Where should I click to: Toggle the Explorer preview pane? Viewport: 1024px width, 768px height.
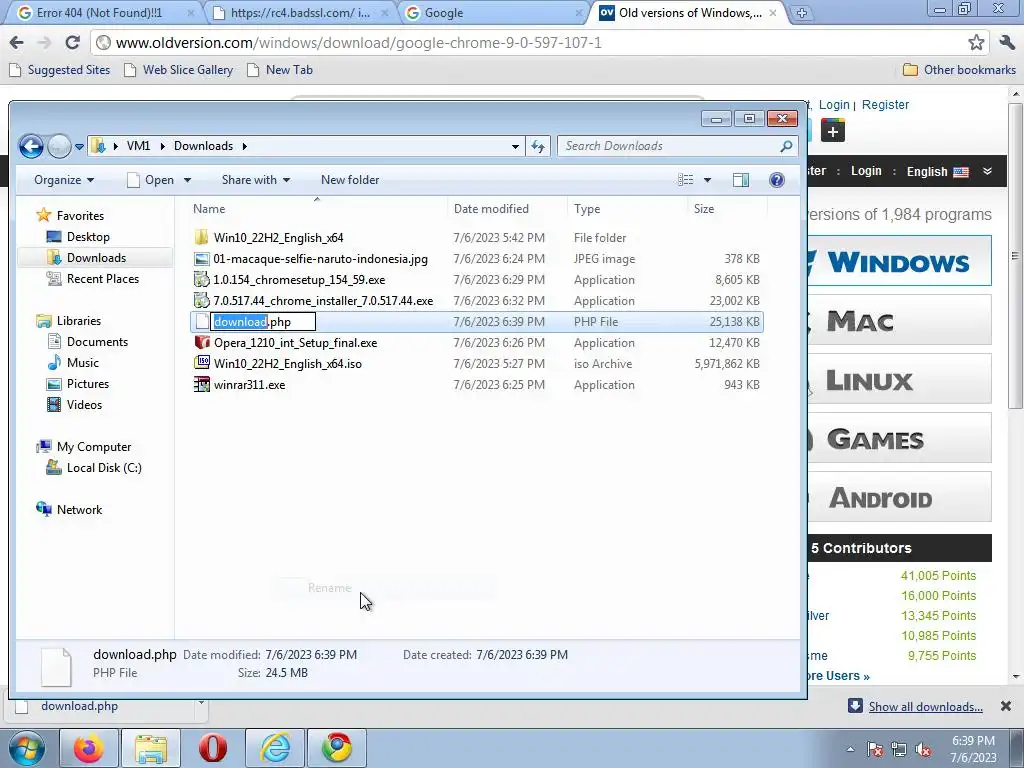741,180
